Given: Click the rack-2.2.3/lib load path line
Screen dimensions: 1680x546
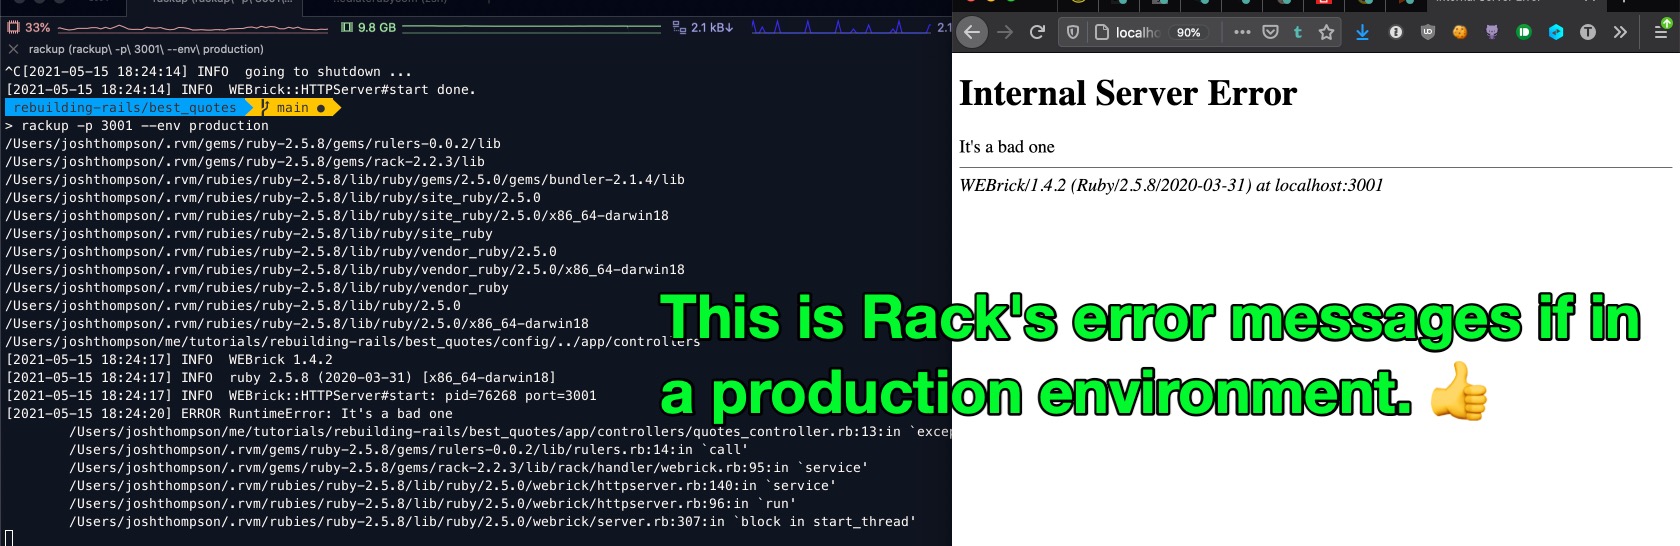Looking at the screenshot, I should (x=245, y=162).
